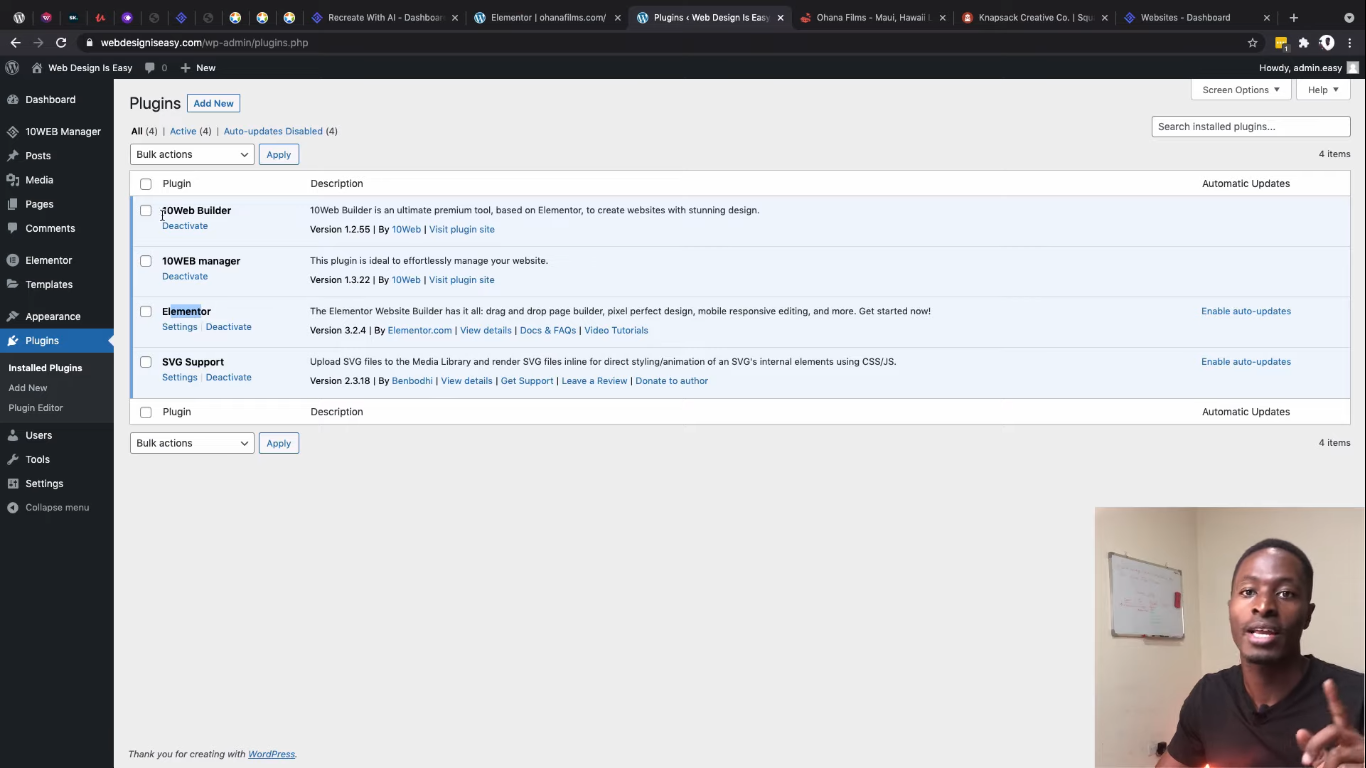
Task: Click the Collapse menu arrow icon
Action: coord(12,508)
